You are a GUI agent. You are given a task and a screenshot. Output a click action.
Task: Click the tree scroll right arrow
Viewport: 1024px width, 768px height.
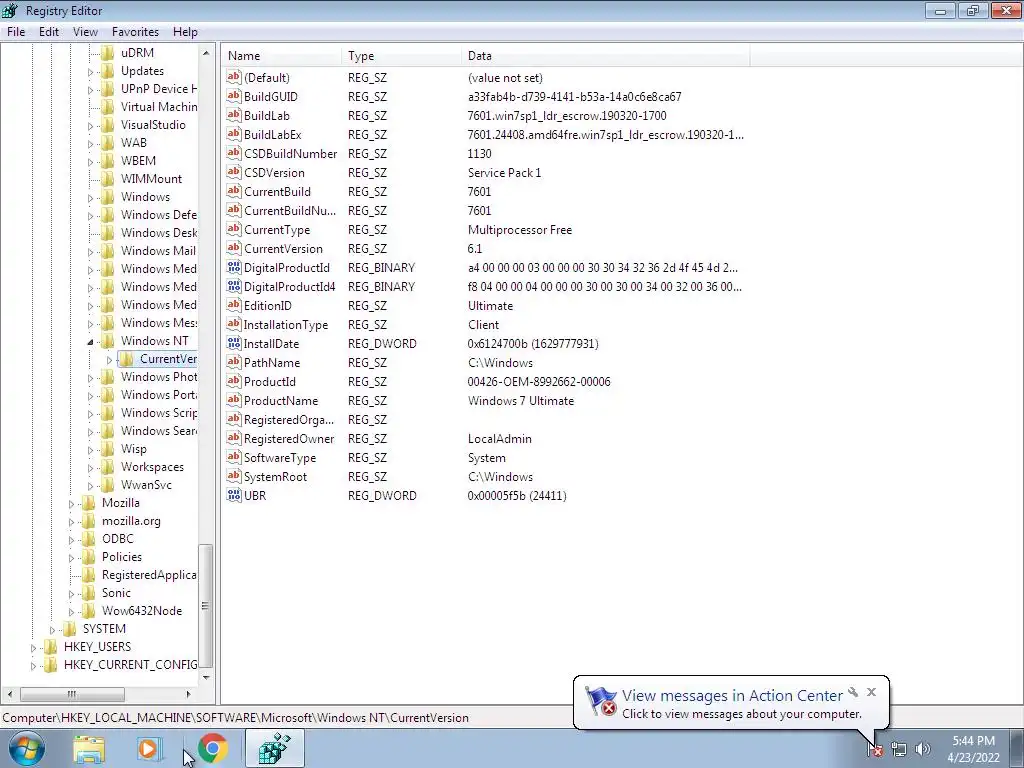coord(189,694)
